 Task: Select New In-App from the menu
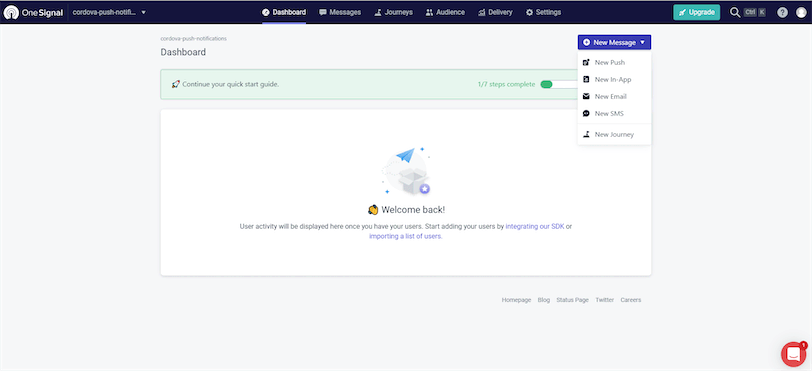click(x=614, y=79)
